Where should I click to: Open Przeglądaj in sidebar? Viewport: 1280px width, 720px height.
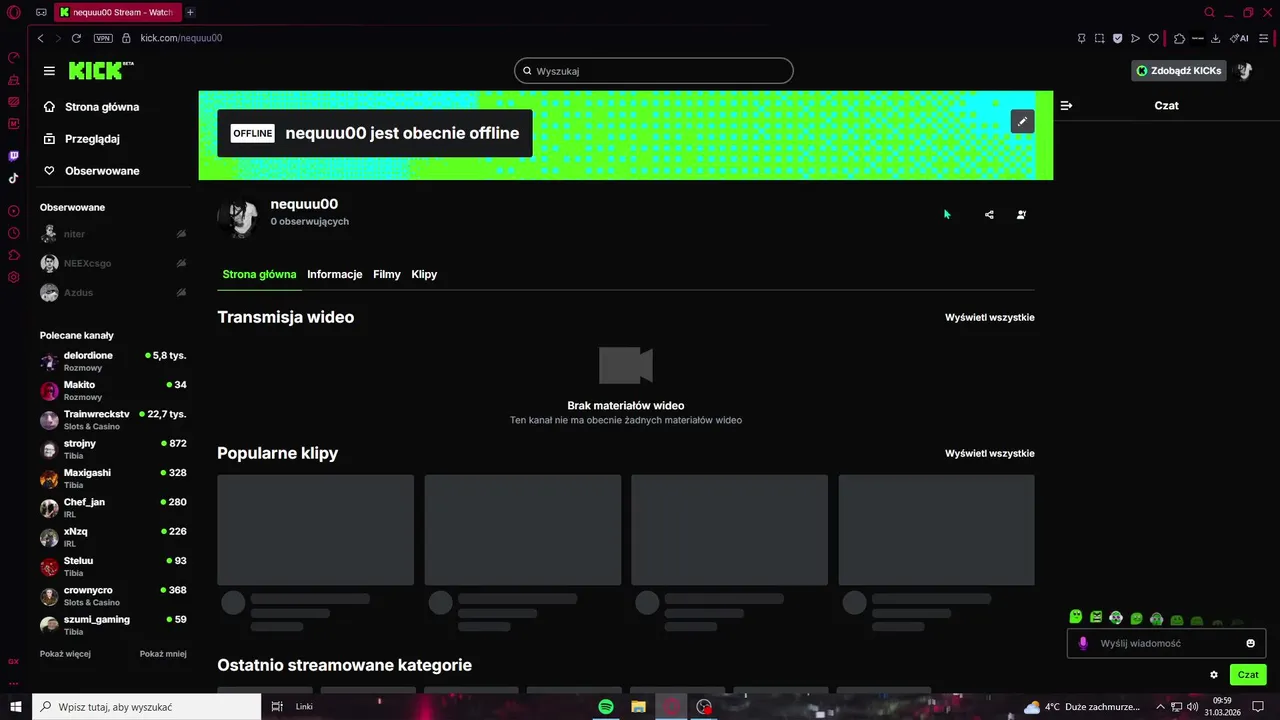tap(113, 139)
